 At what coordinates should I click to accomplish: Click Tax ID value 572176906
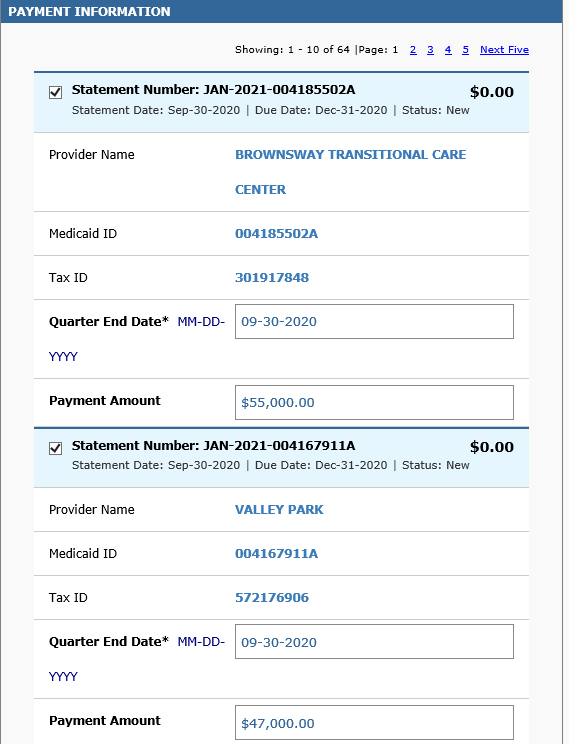click(272, 597)
